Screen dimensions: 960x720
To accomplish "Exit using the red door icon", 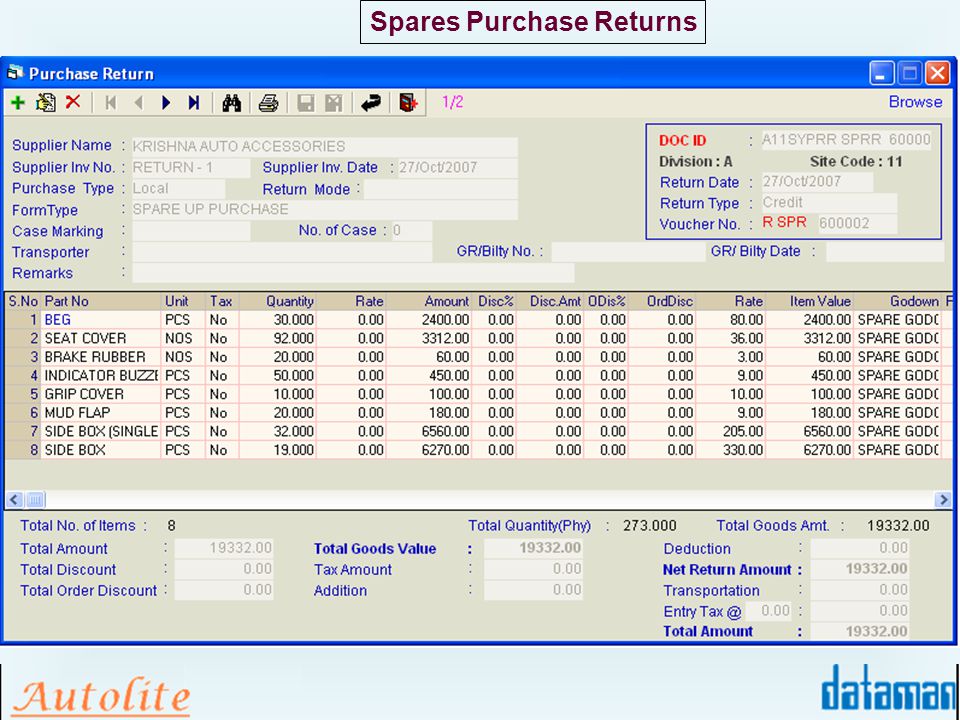I will (408, 103).
